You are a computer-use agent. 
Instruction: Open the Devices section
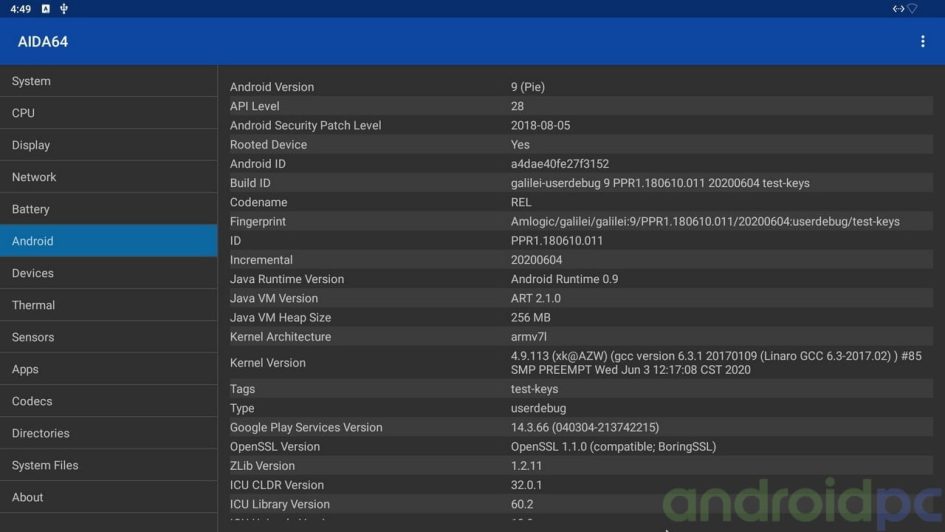tap(108, 273)
